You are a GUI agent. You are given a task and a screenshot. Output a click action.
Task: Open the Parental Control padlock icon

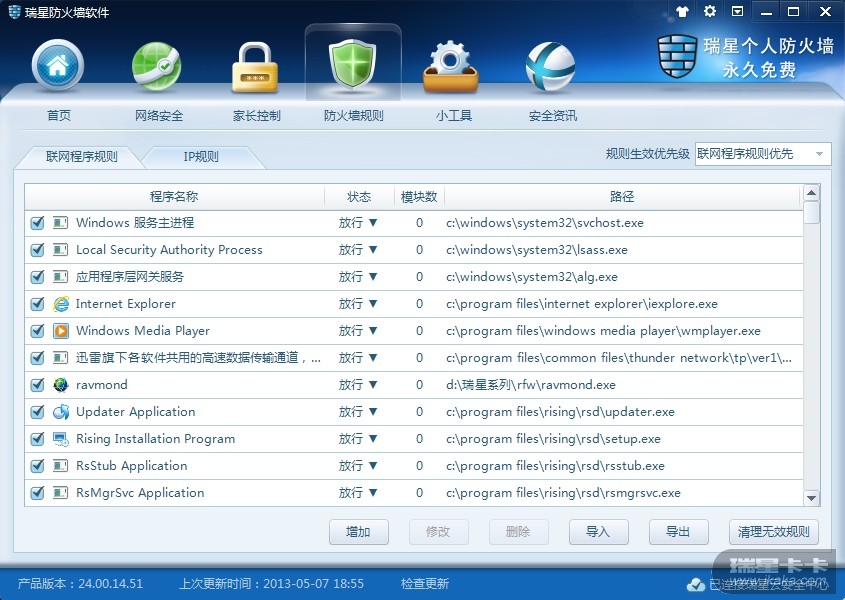click(x=255, y=67)
